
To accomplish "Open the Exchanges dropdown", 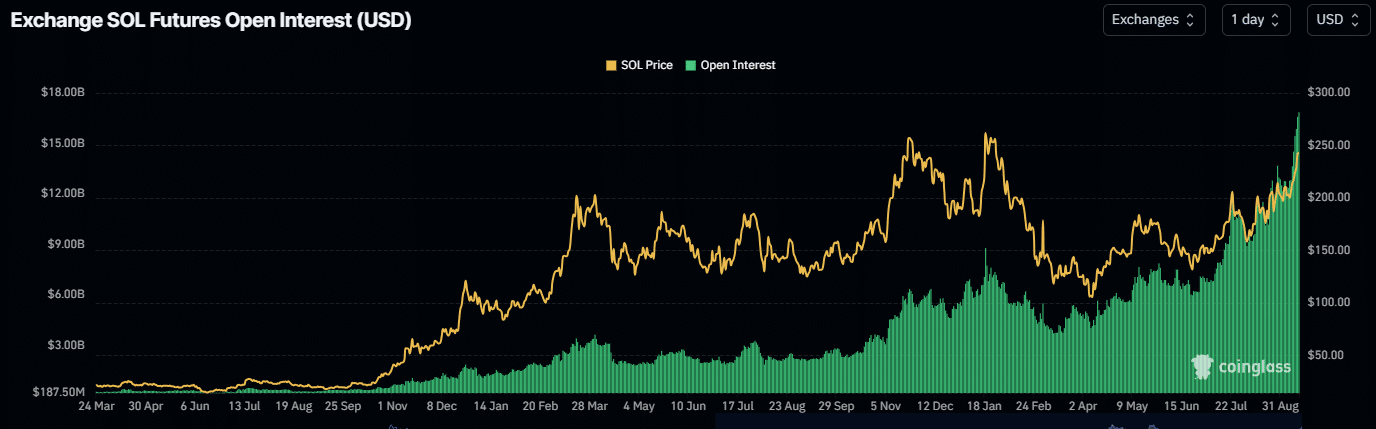I will 1153,20.
